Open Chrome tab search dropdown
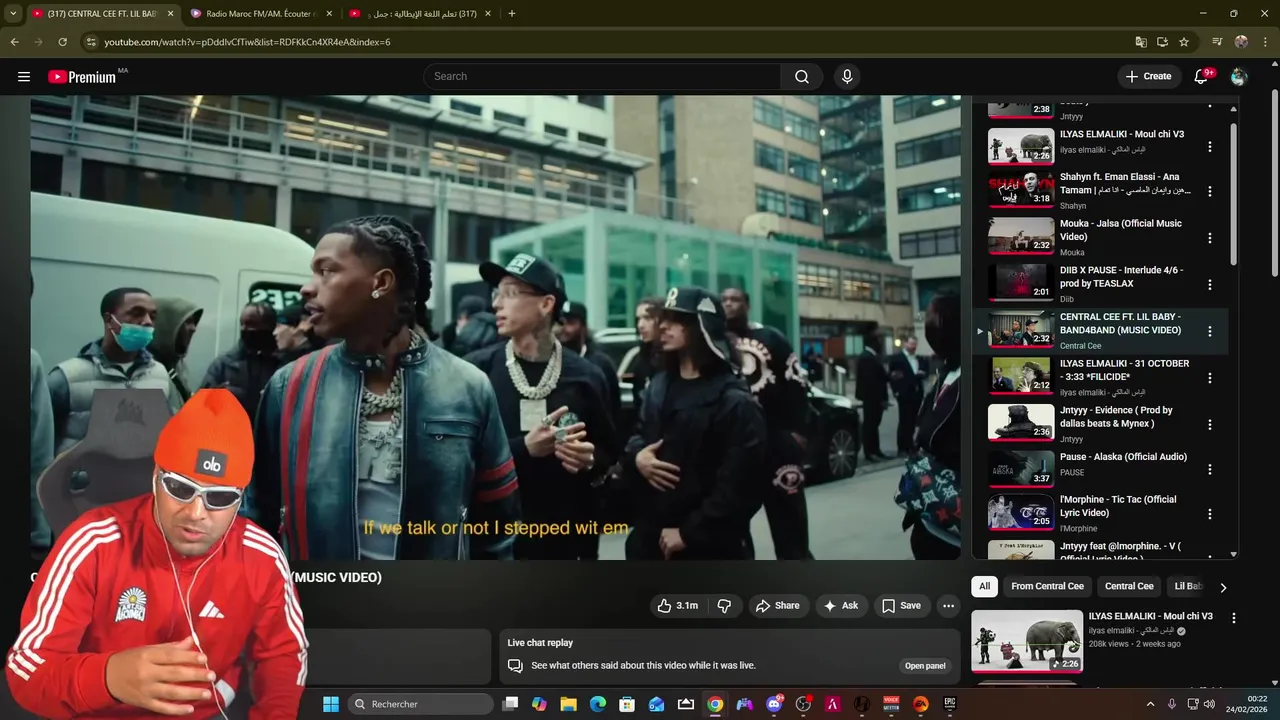The image size is (1280, 720). (x=13, y=14)
